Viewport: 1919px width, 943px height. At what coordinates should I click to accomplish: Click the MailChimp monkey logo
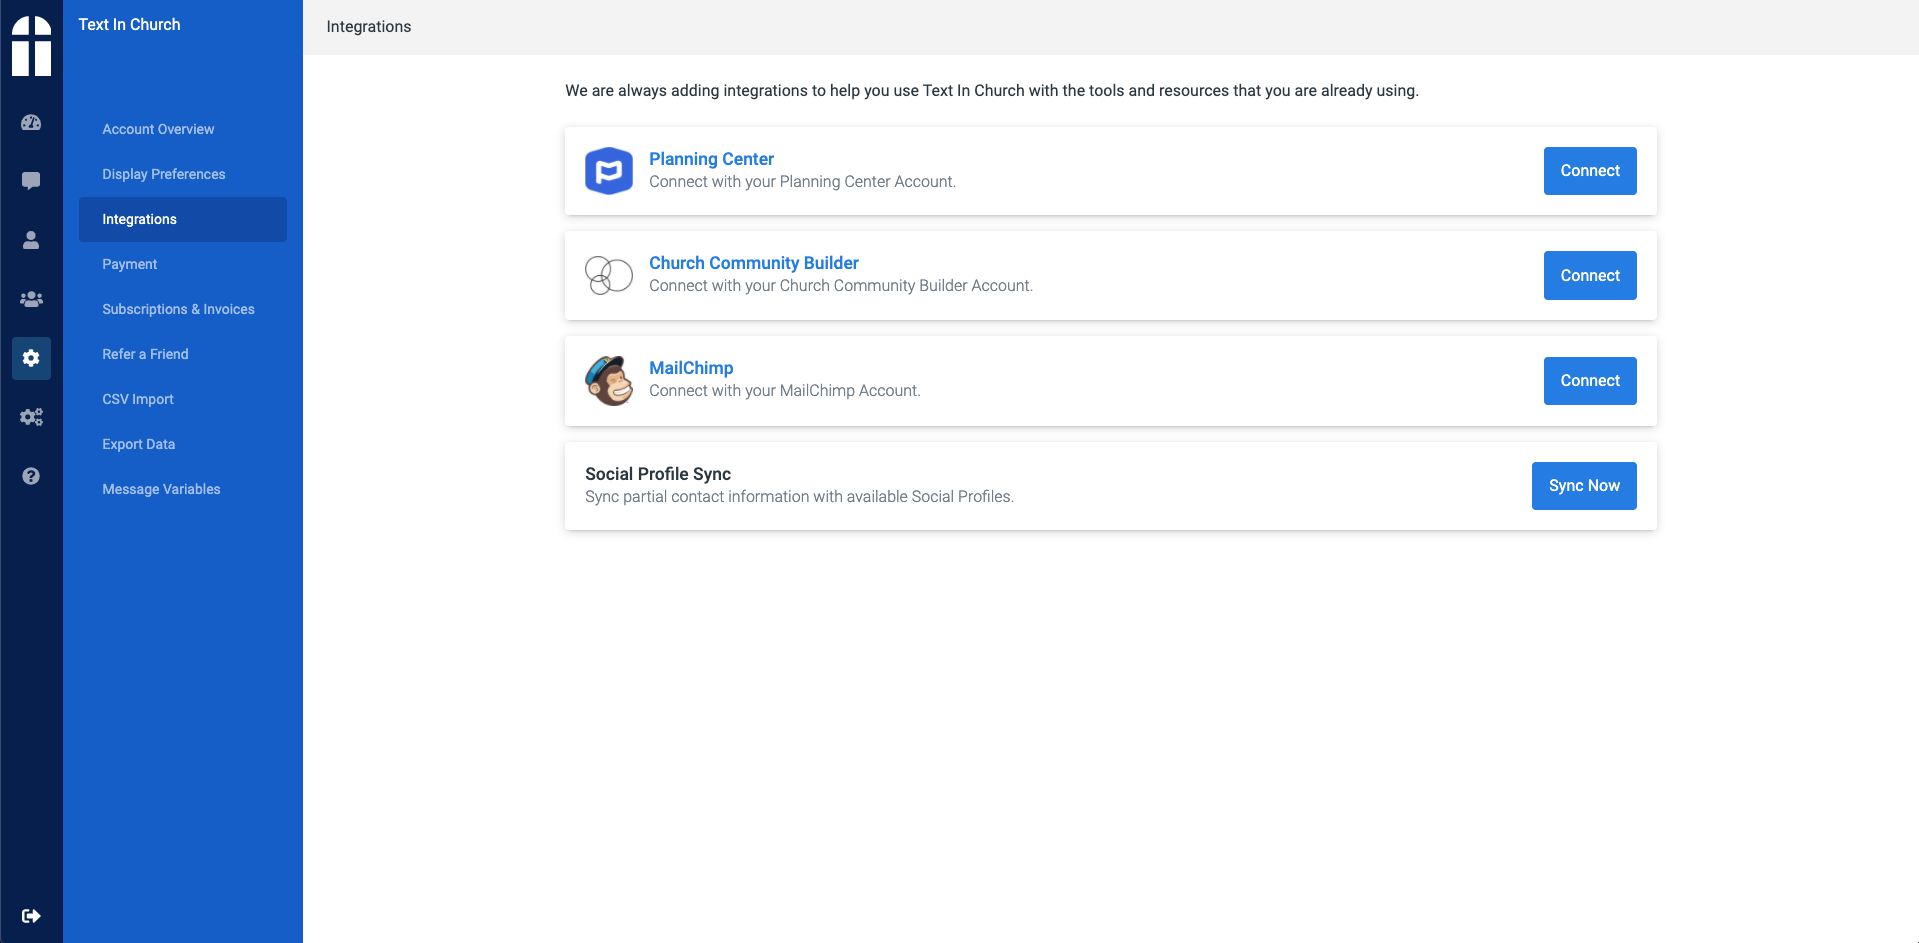click(609, 381)
